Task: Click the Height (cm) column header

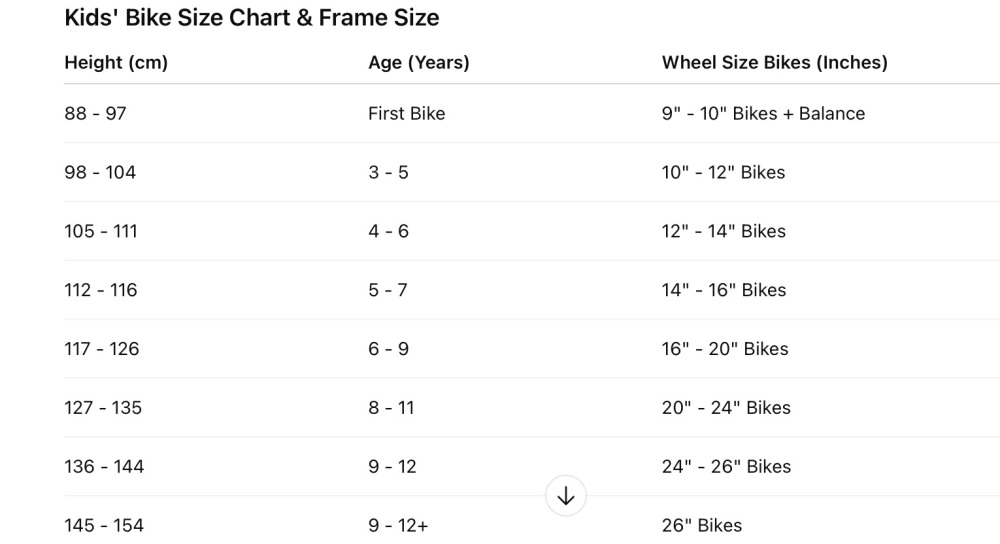Action: 116,62
